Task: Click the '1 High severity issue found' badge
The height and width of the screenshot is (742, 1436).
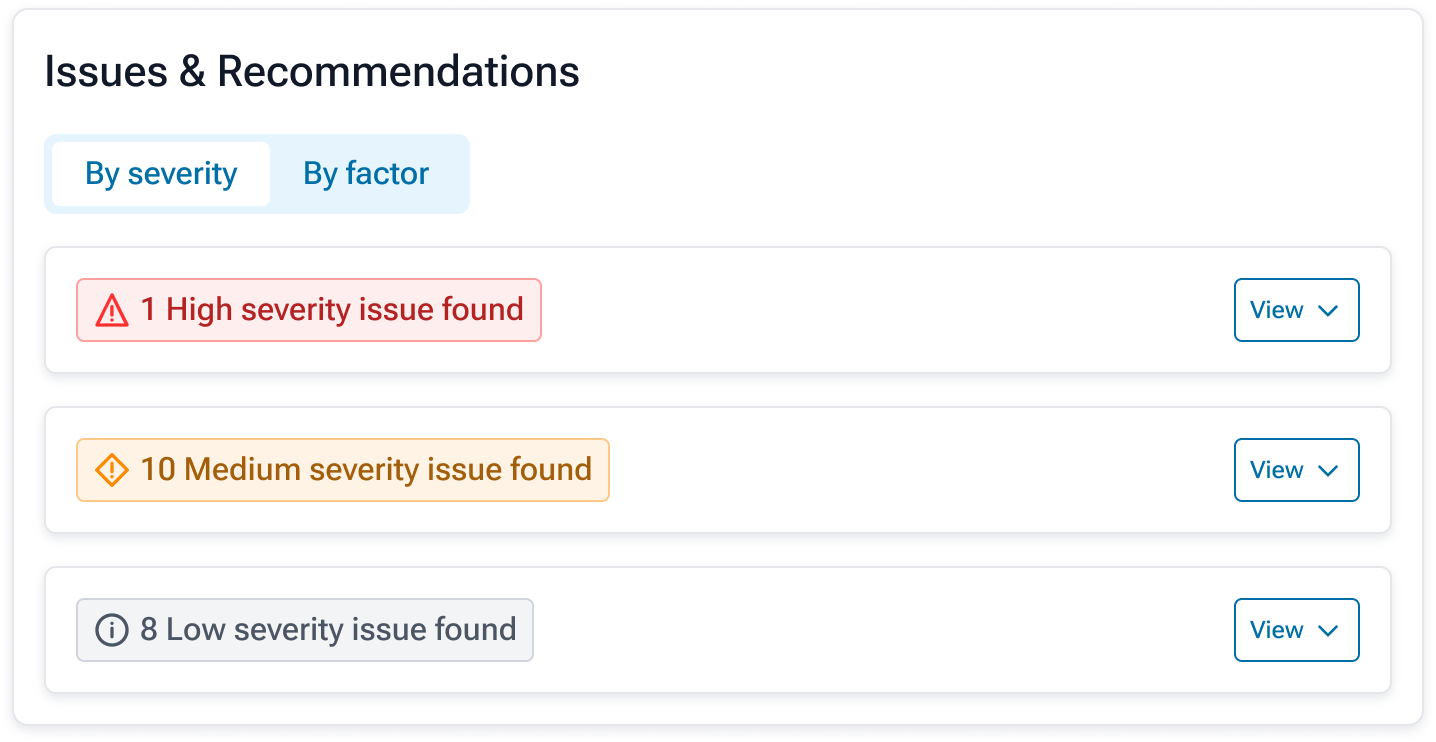Action: coord(332,310)
